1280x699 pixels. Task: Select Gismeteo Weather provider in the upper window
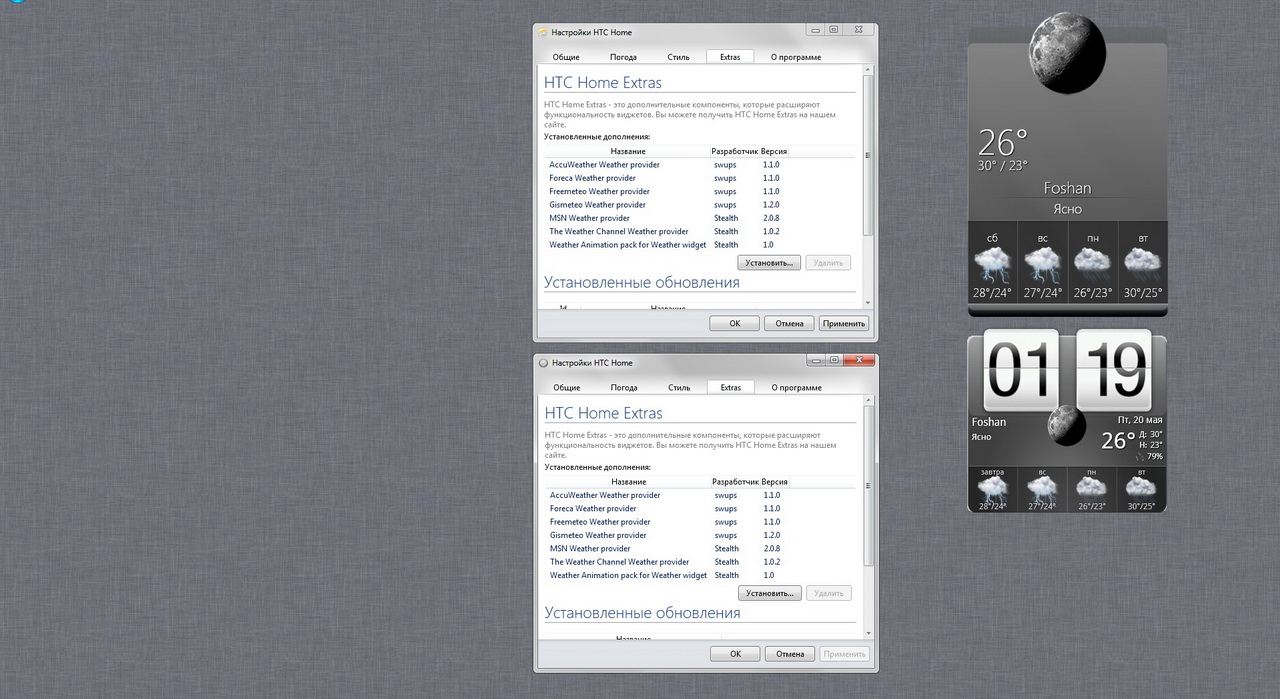tap(700, 205)
